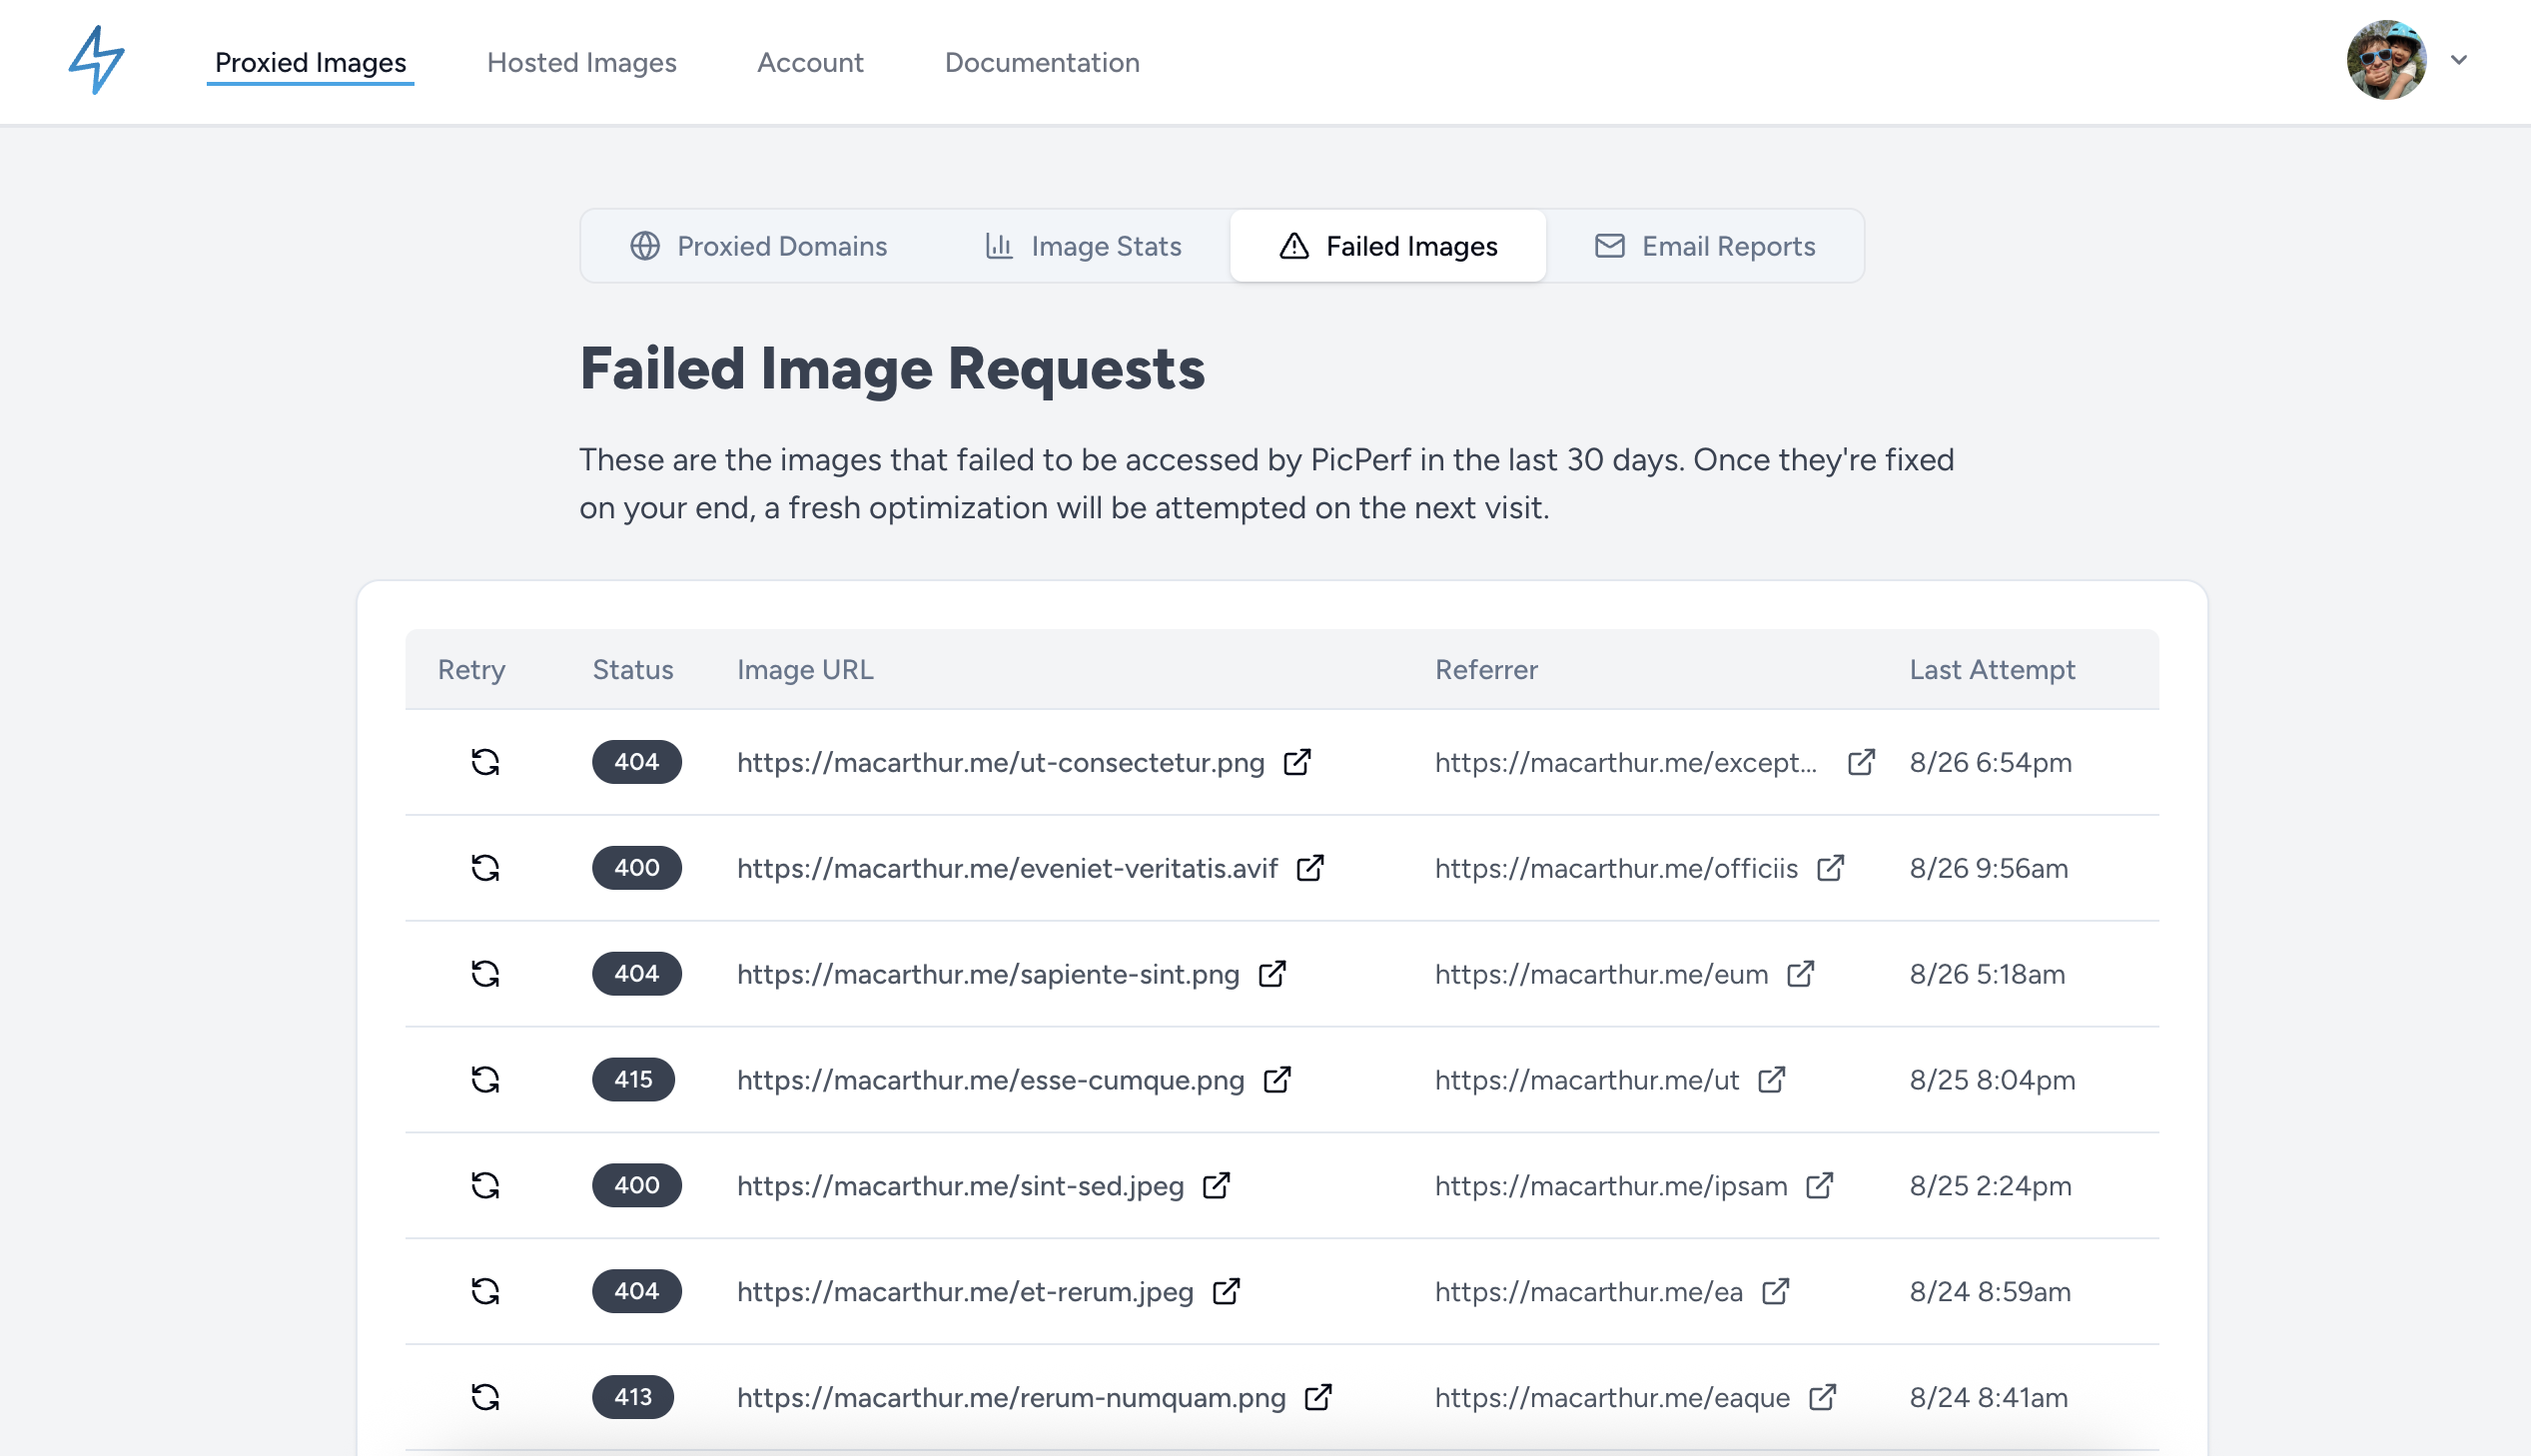
Task: Open esse-cumque.png with its external link icon
Action: pyautogui.click(x=1277, y=1080)
